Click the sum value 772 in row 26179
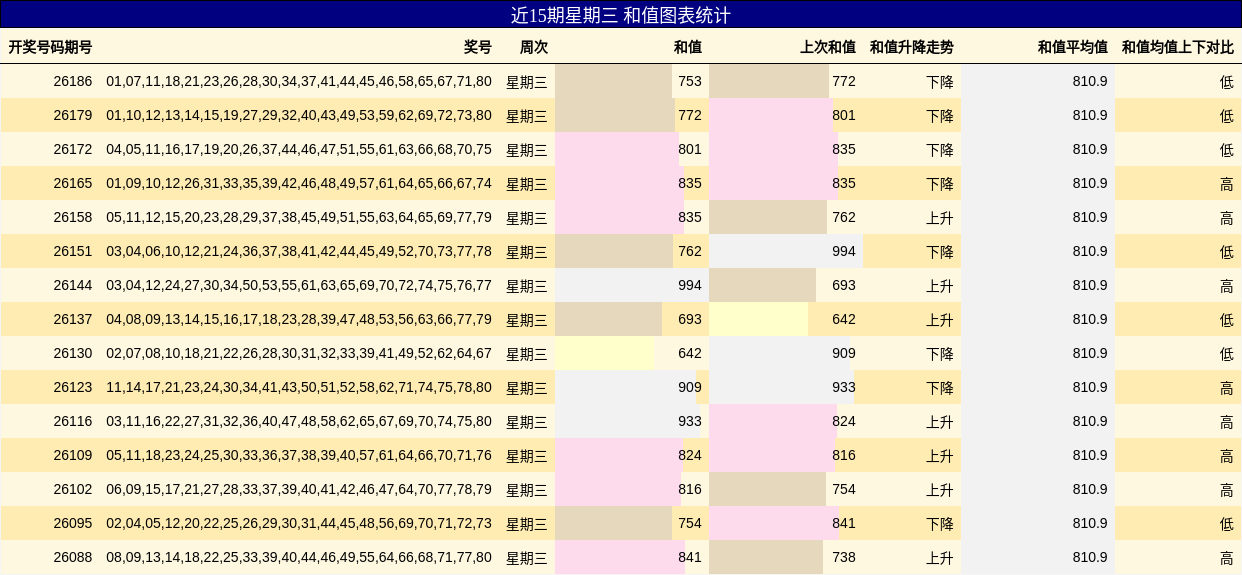The height and width of the screenshot is (575, 1242). 690,115
